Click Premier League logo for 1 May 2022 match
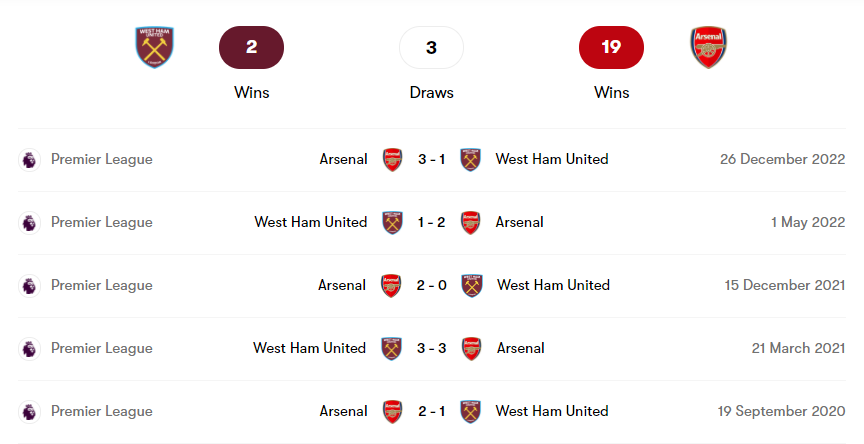Screen dimensions: 864x444 tap(30, 222)
